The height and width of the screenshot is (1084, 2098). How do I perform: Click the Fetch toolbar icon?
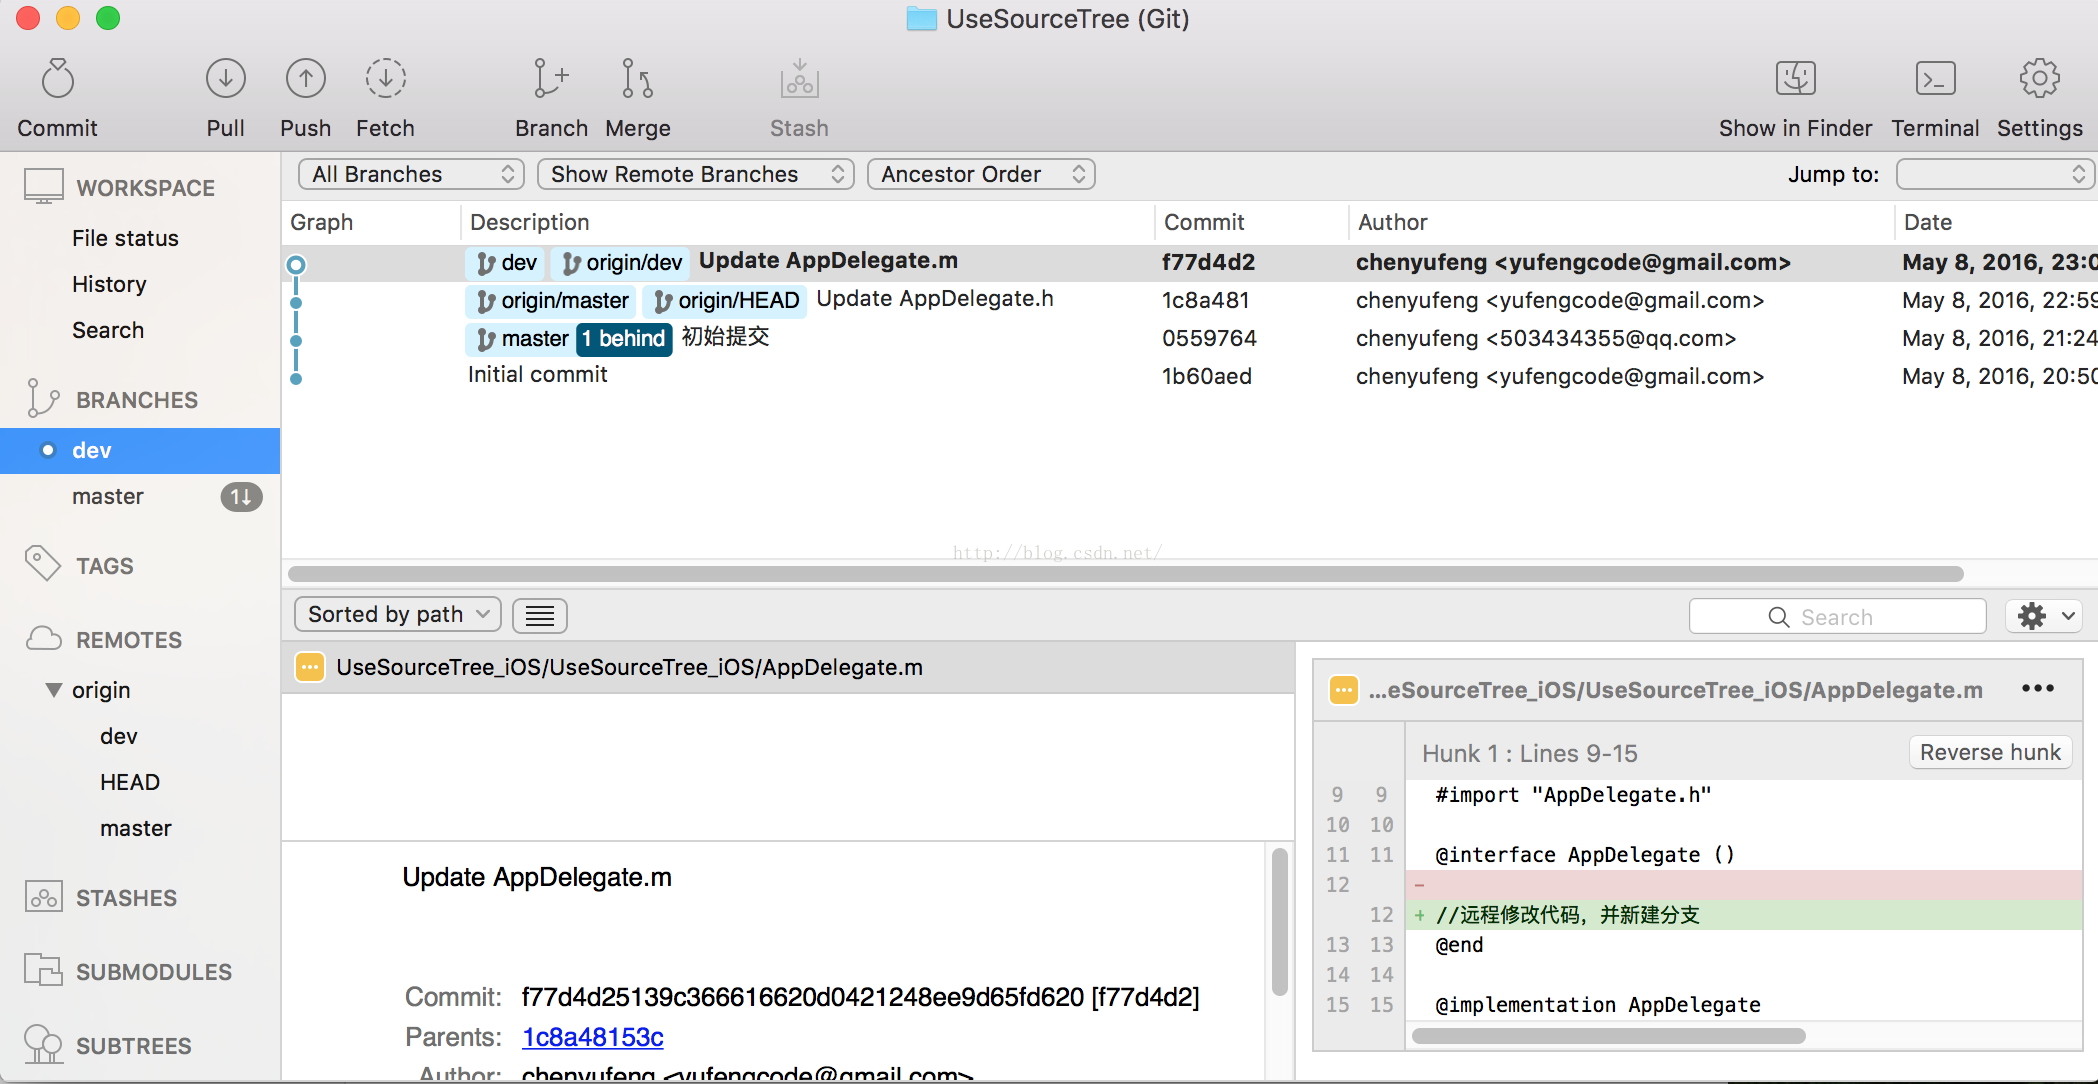tap(385, 80)
